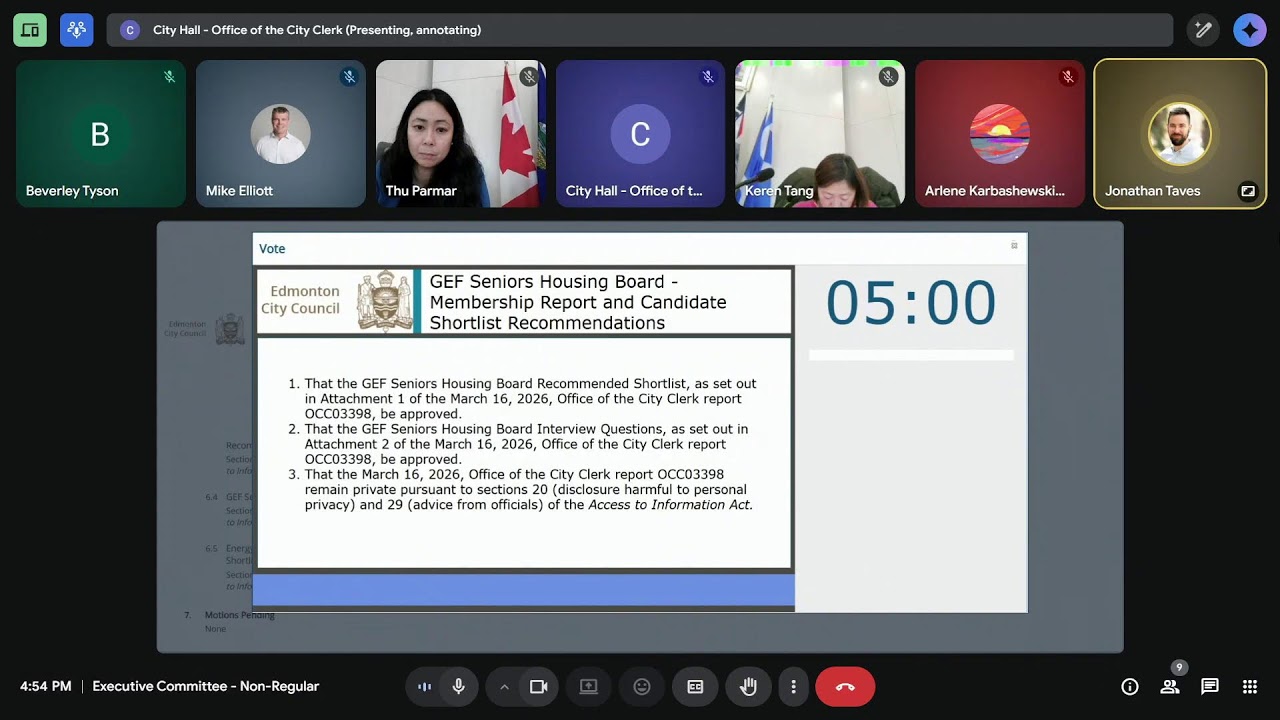This screenshot has width=1280, height=720.
Task: Open the more options menu
Action: [x=793, y=687]
